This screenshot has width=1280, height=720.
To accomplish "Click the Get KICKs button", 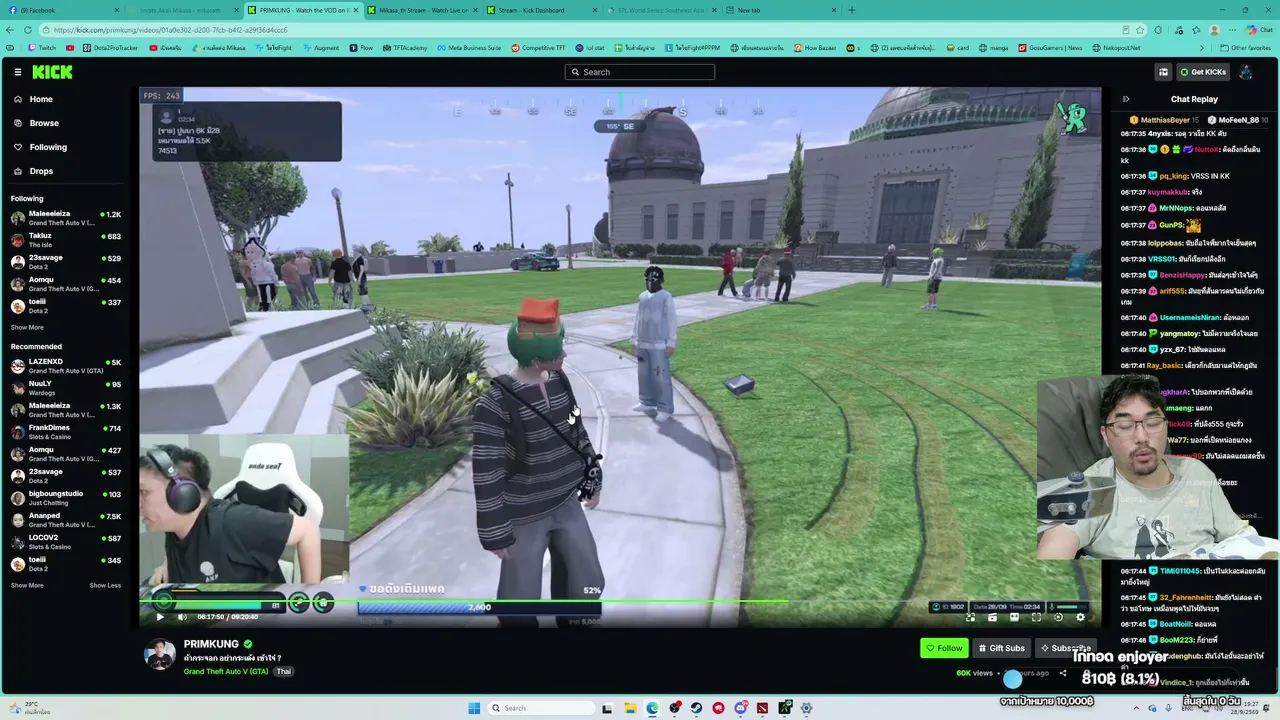I will [1202, 72].
